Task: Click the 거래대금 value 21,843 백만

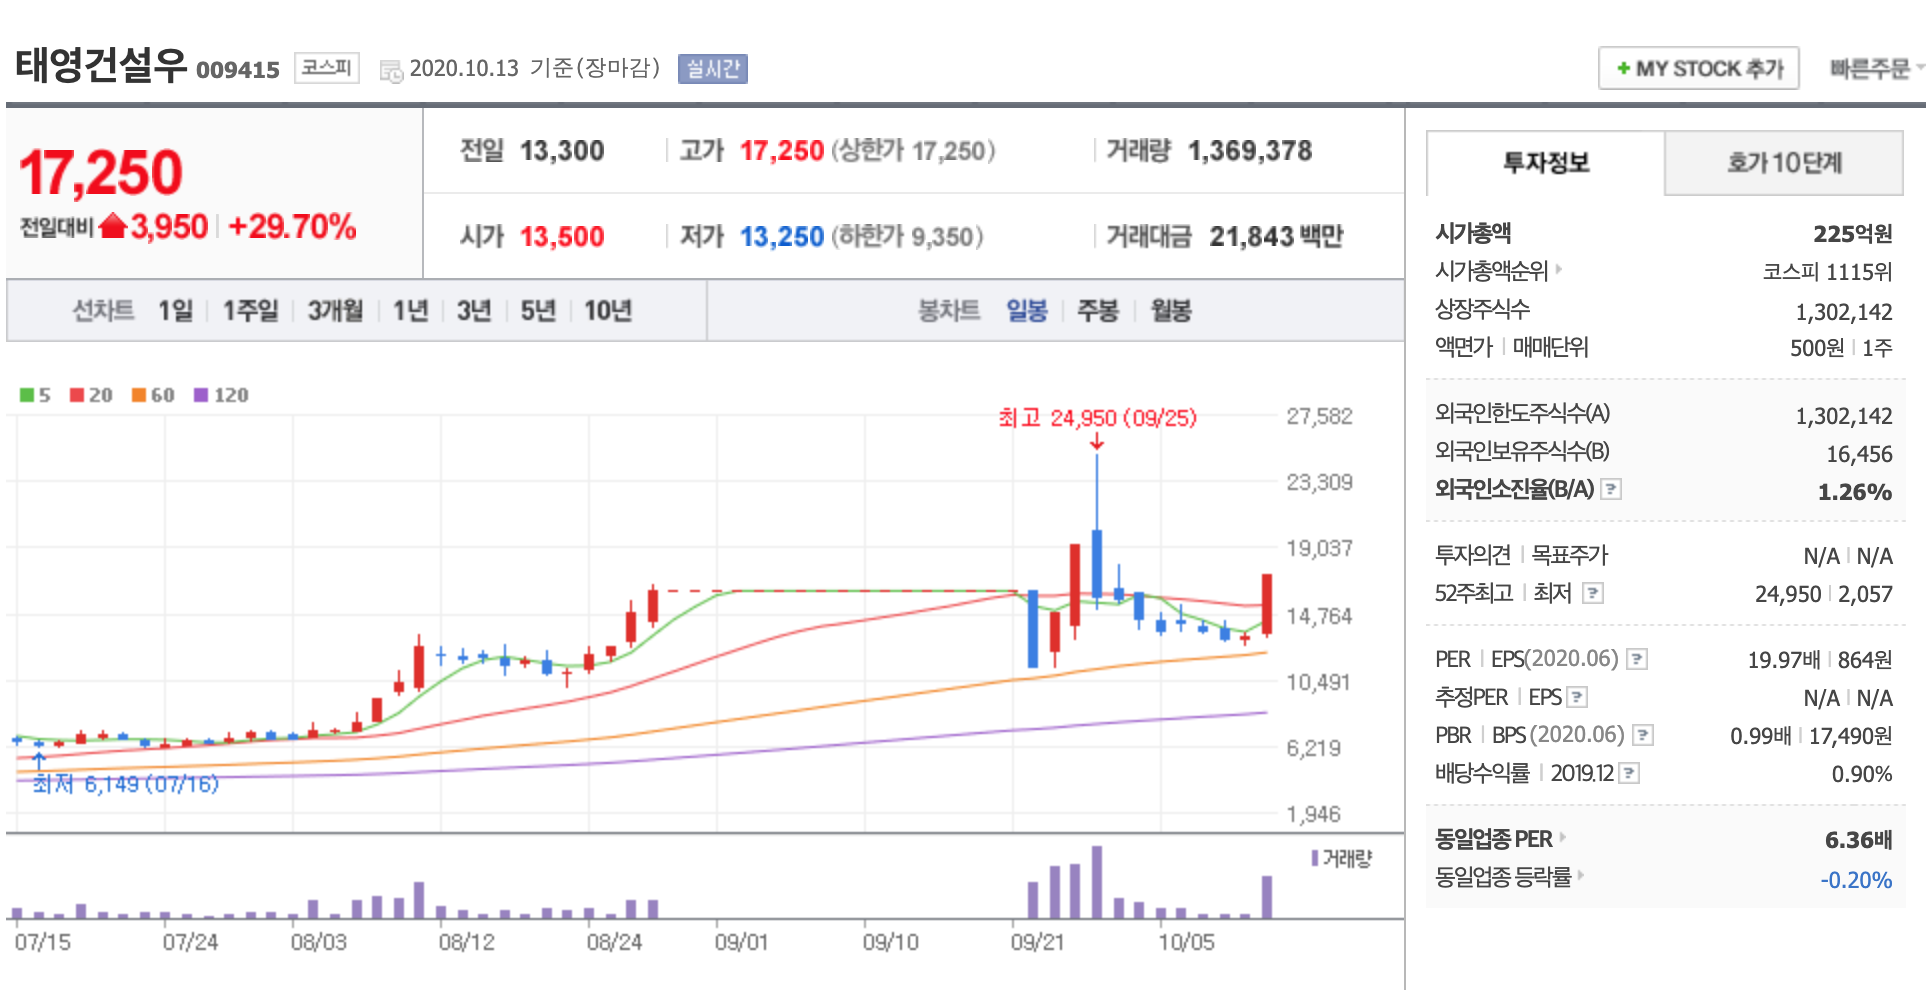Action: point(1276,237)
